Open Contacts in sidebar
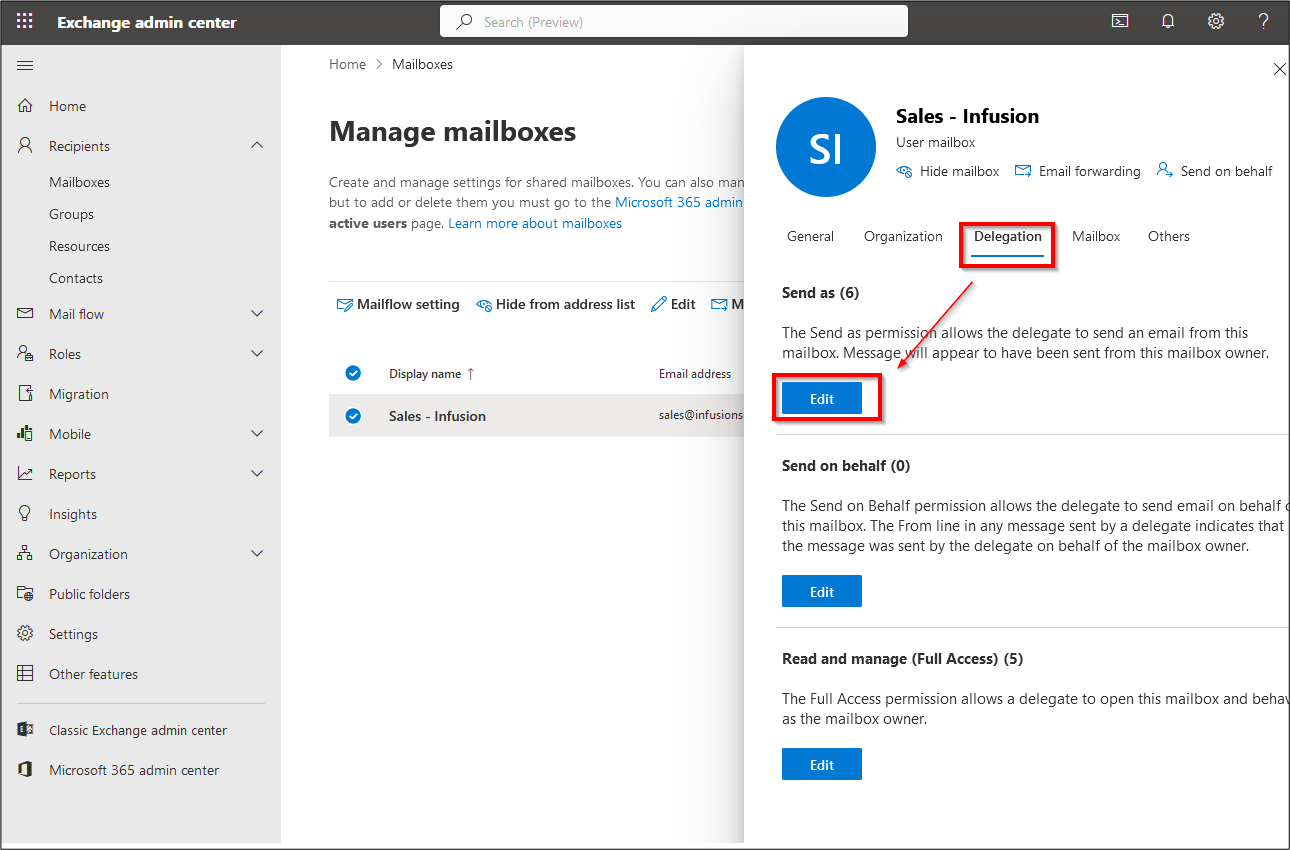The width and height of the screenshot is (1290, 850). [x=76, y=278]
